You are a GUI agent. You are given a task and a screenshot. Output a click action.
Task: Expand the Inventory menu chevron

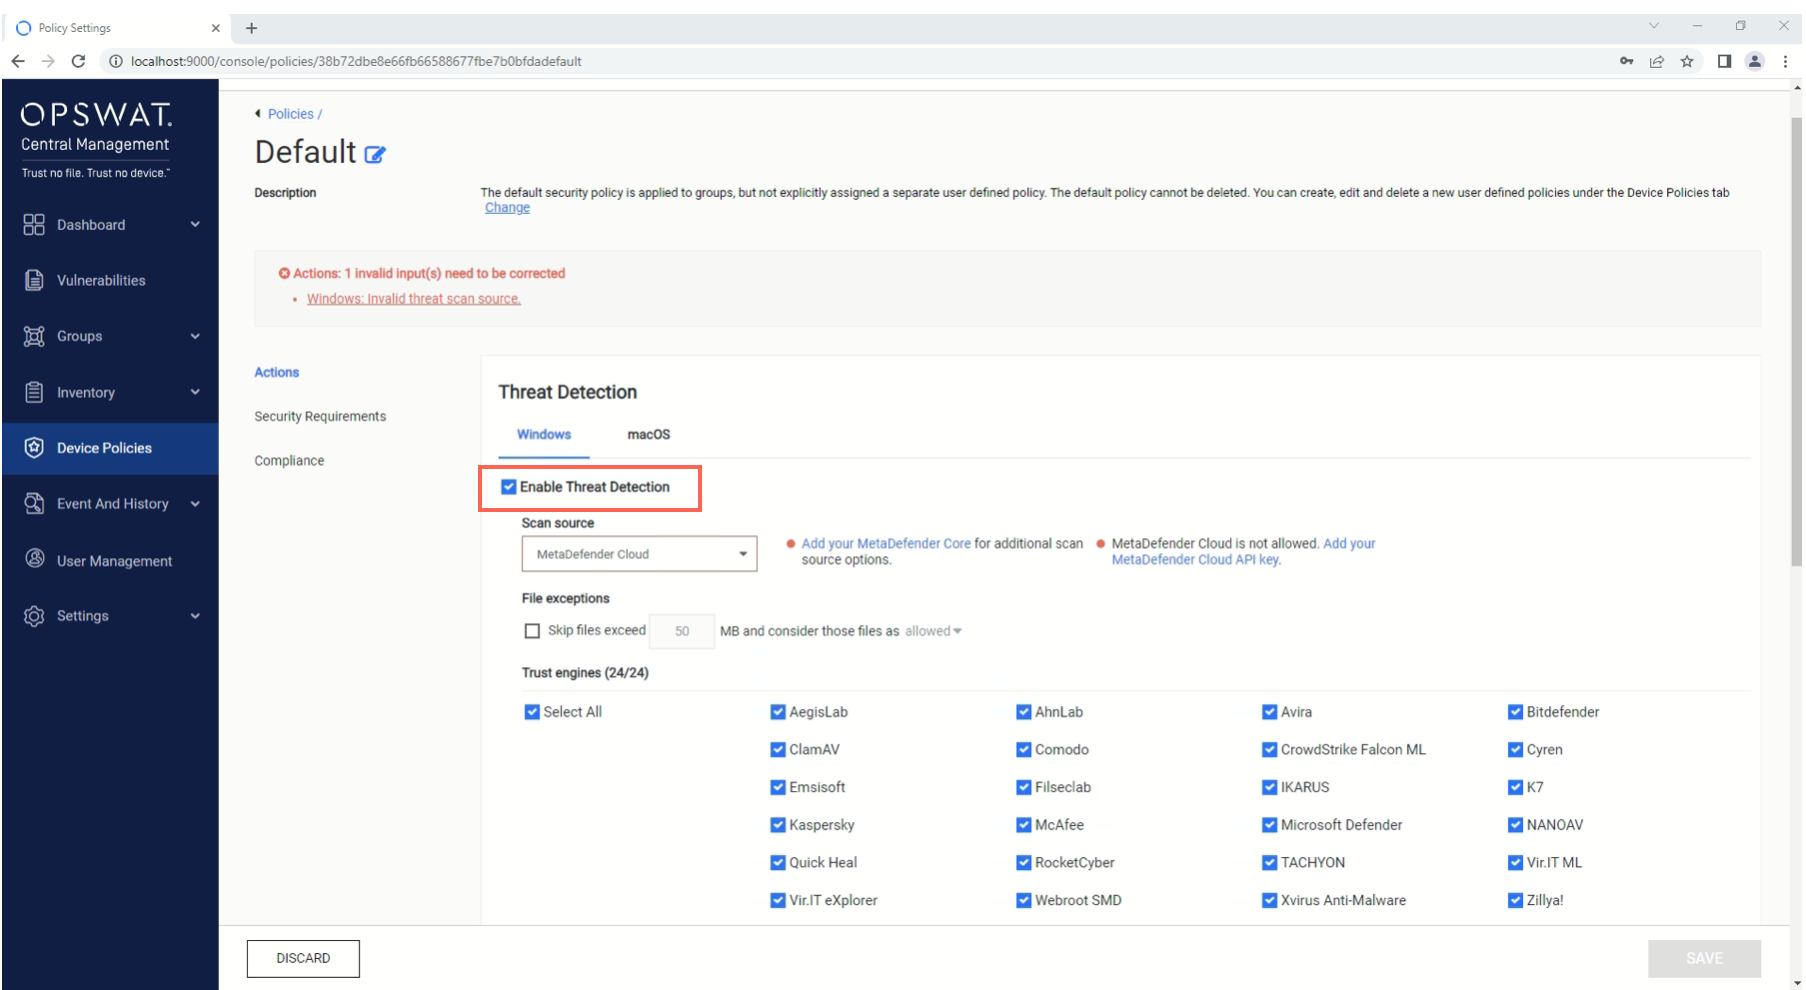[x=196, y=392]
